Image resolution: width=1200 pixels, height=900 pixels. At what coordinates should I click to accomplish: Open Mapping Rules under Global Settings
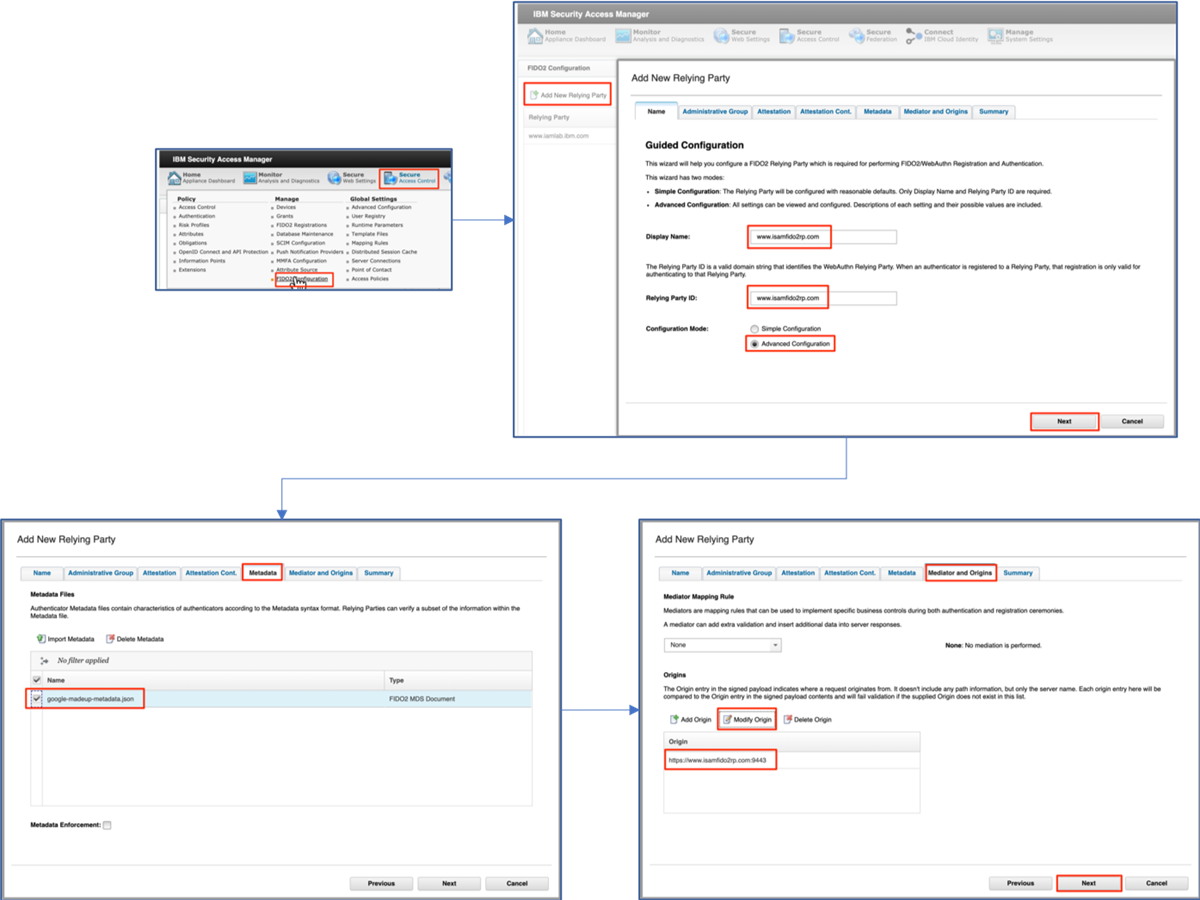(x=369, y=243)
